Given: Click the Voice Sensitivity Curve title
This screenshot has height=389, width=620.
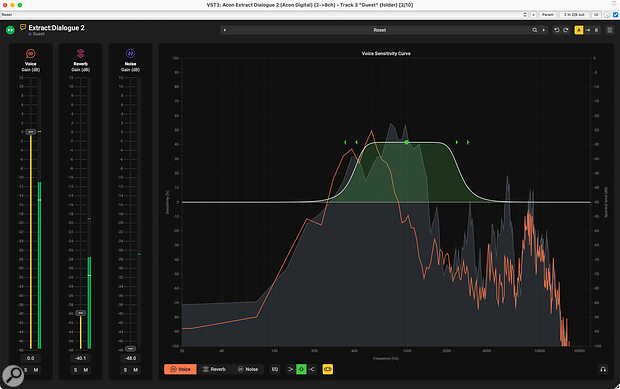Looking at the screenshot, I should (386, 53).
